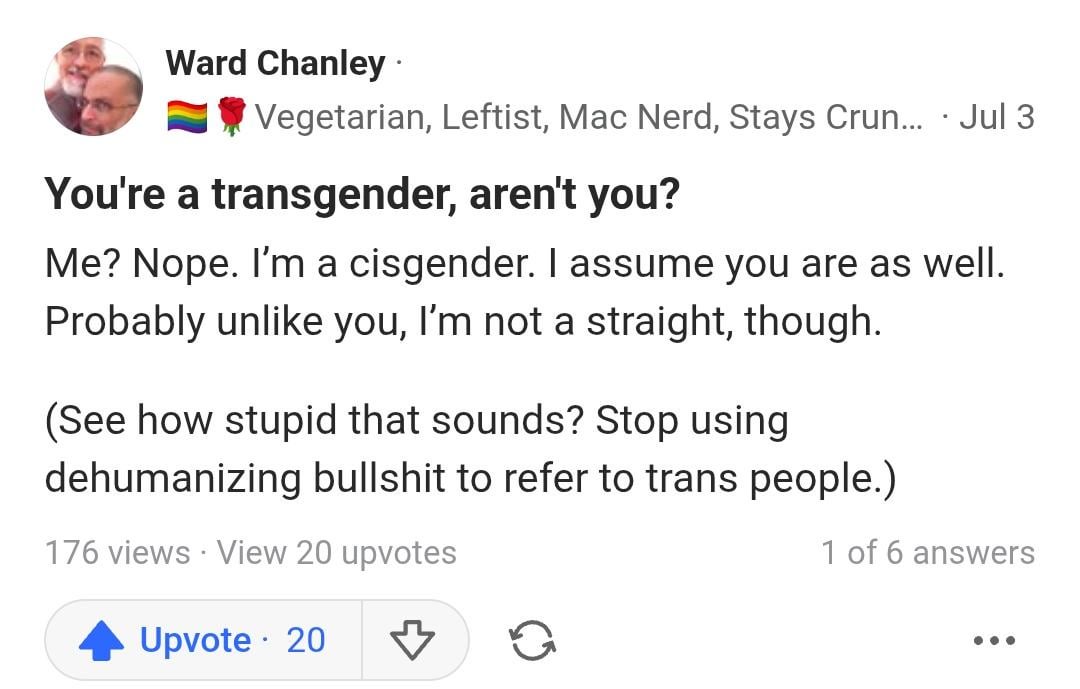The width and height of the screenshot is (1080, 689).
Task: Click the rainbow flag emoji in credentials
Action: [x=187, y=118]
